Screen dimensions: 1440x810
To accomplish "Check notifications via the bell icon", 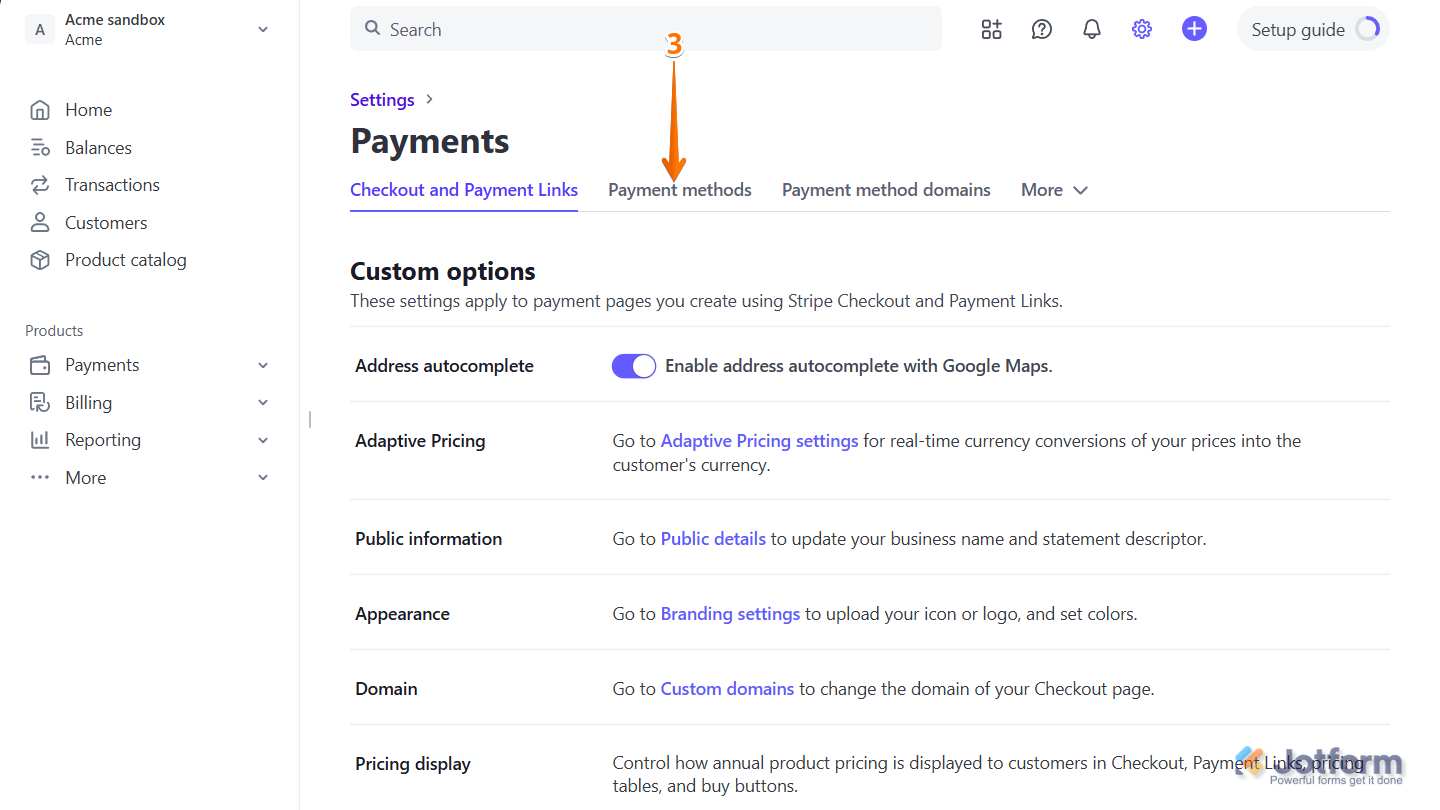I will tap(1091, 29).
